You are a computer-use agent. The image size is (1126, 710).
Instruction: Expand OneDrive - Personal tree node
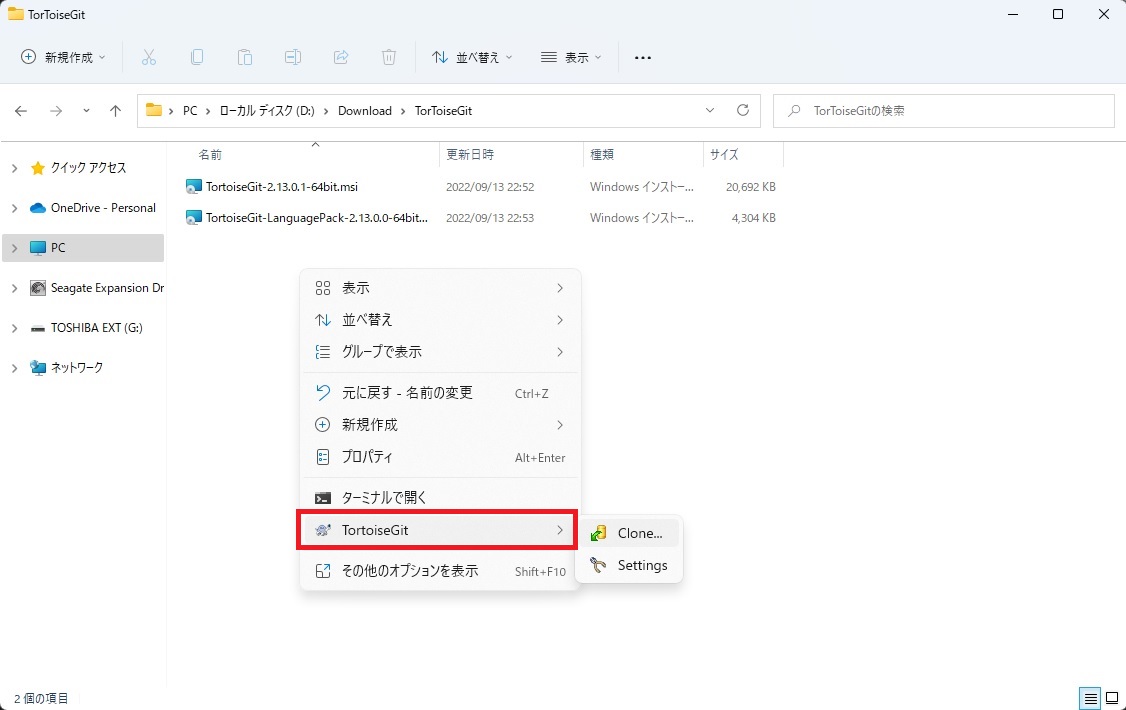[x=14, y=208]
